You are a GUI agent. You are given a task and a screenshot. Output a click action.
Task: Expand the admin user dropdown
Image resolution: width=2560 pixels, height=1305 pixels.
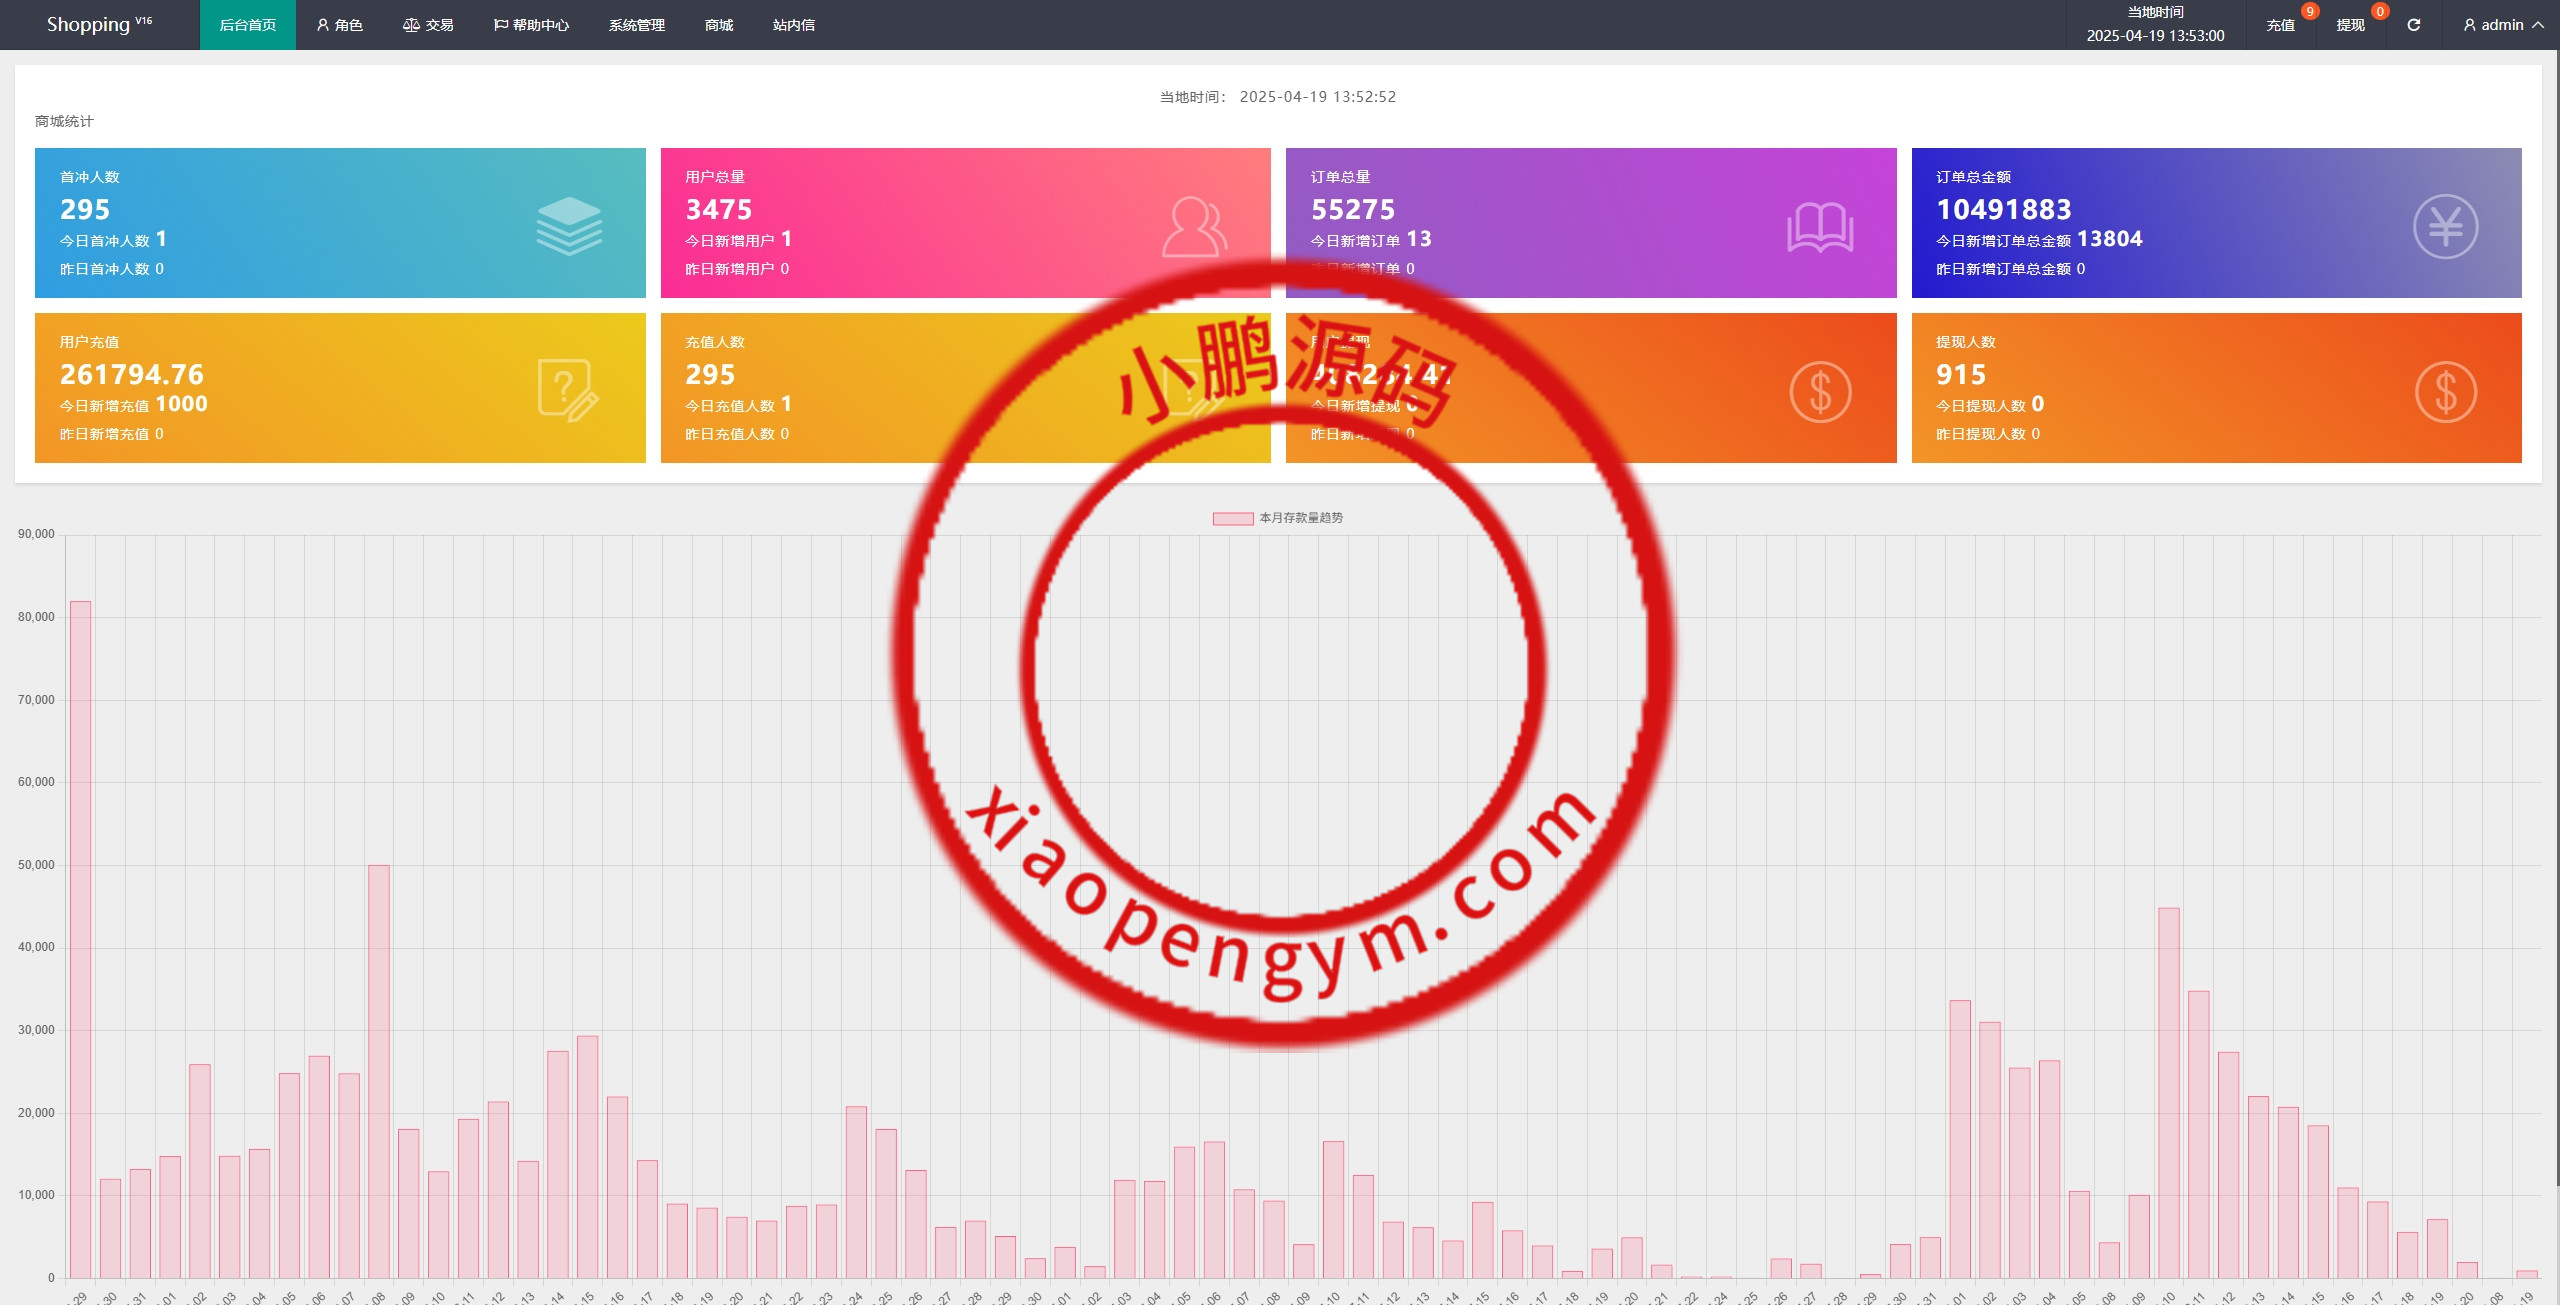click(2503, 25)
